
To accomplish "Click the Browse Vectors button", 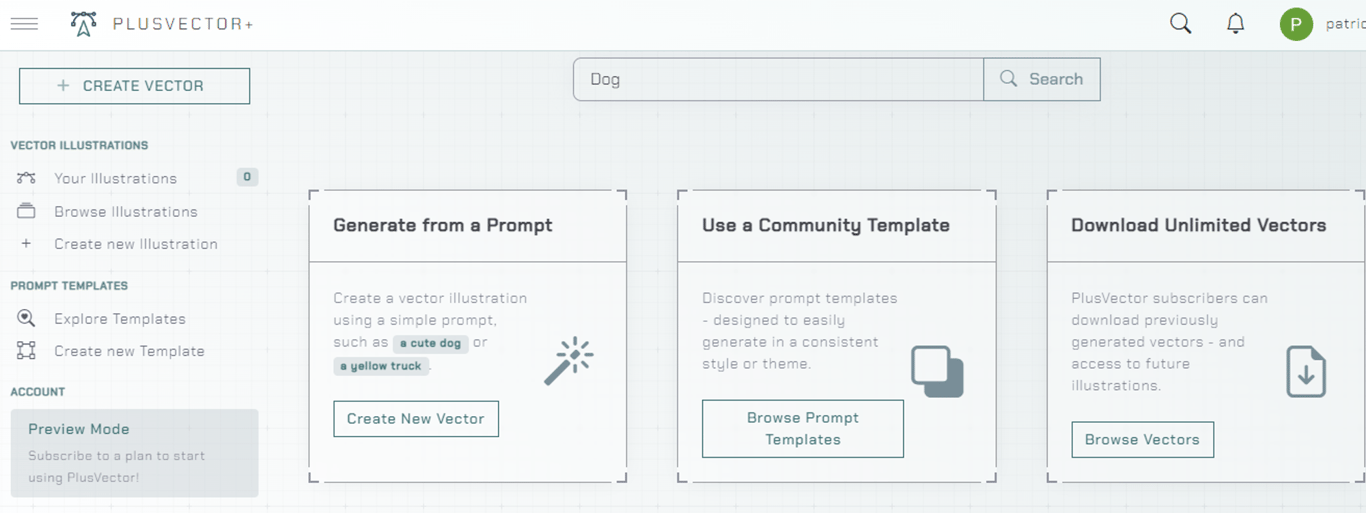I will tap(1142, 439).
